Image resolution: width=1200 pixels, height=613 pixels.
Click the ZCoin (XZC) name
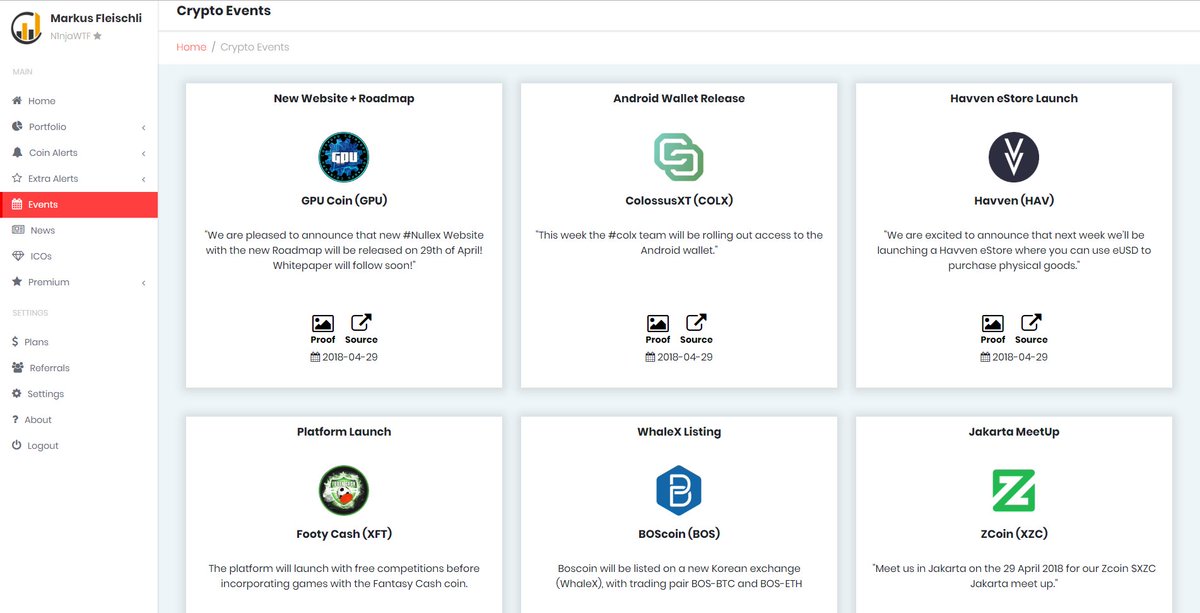pos(1014,534)
